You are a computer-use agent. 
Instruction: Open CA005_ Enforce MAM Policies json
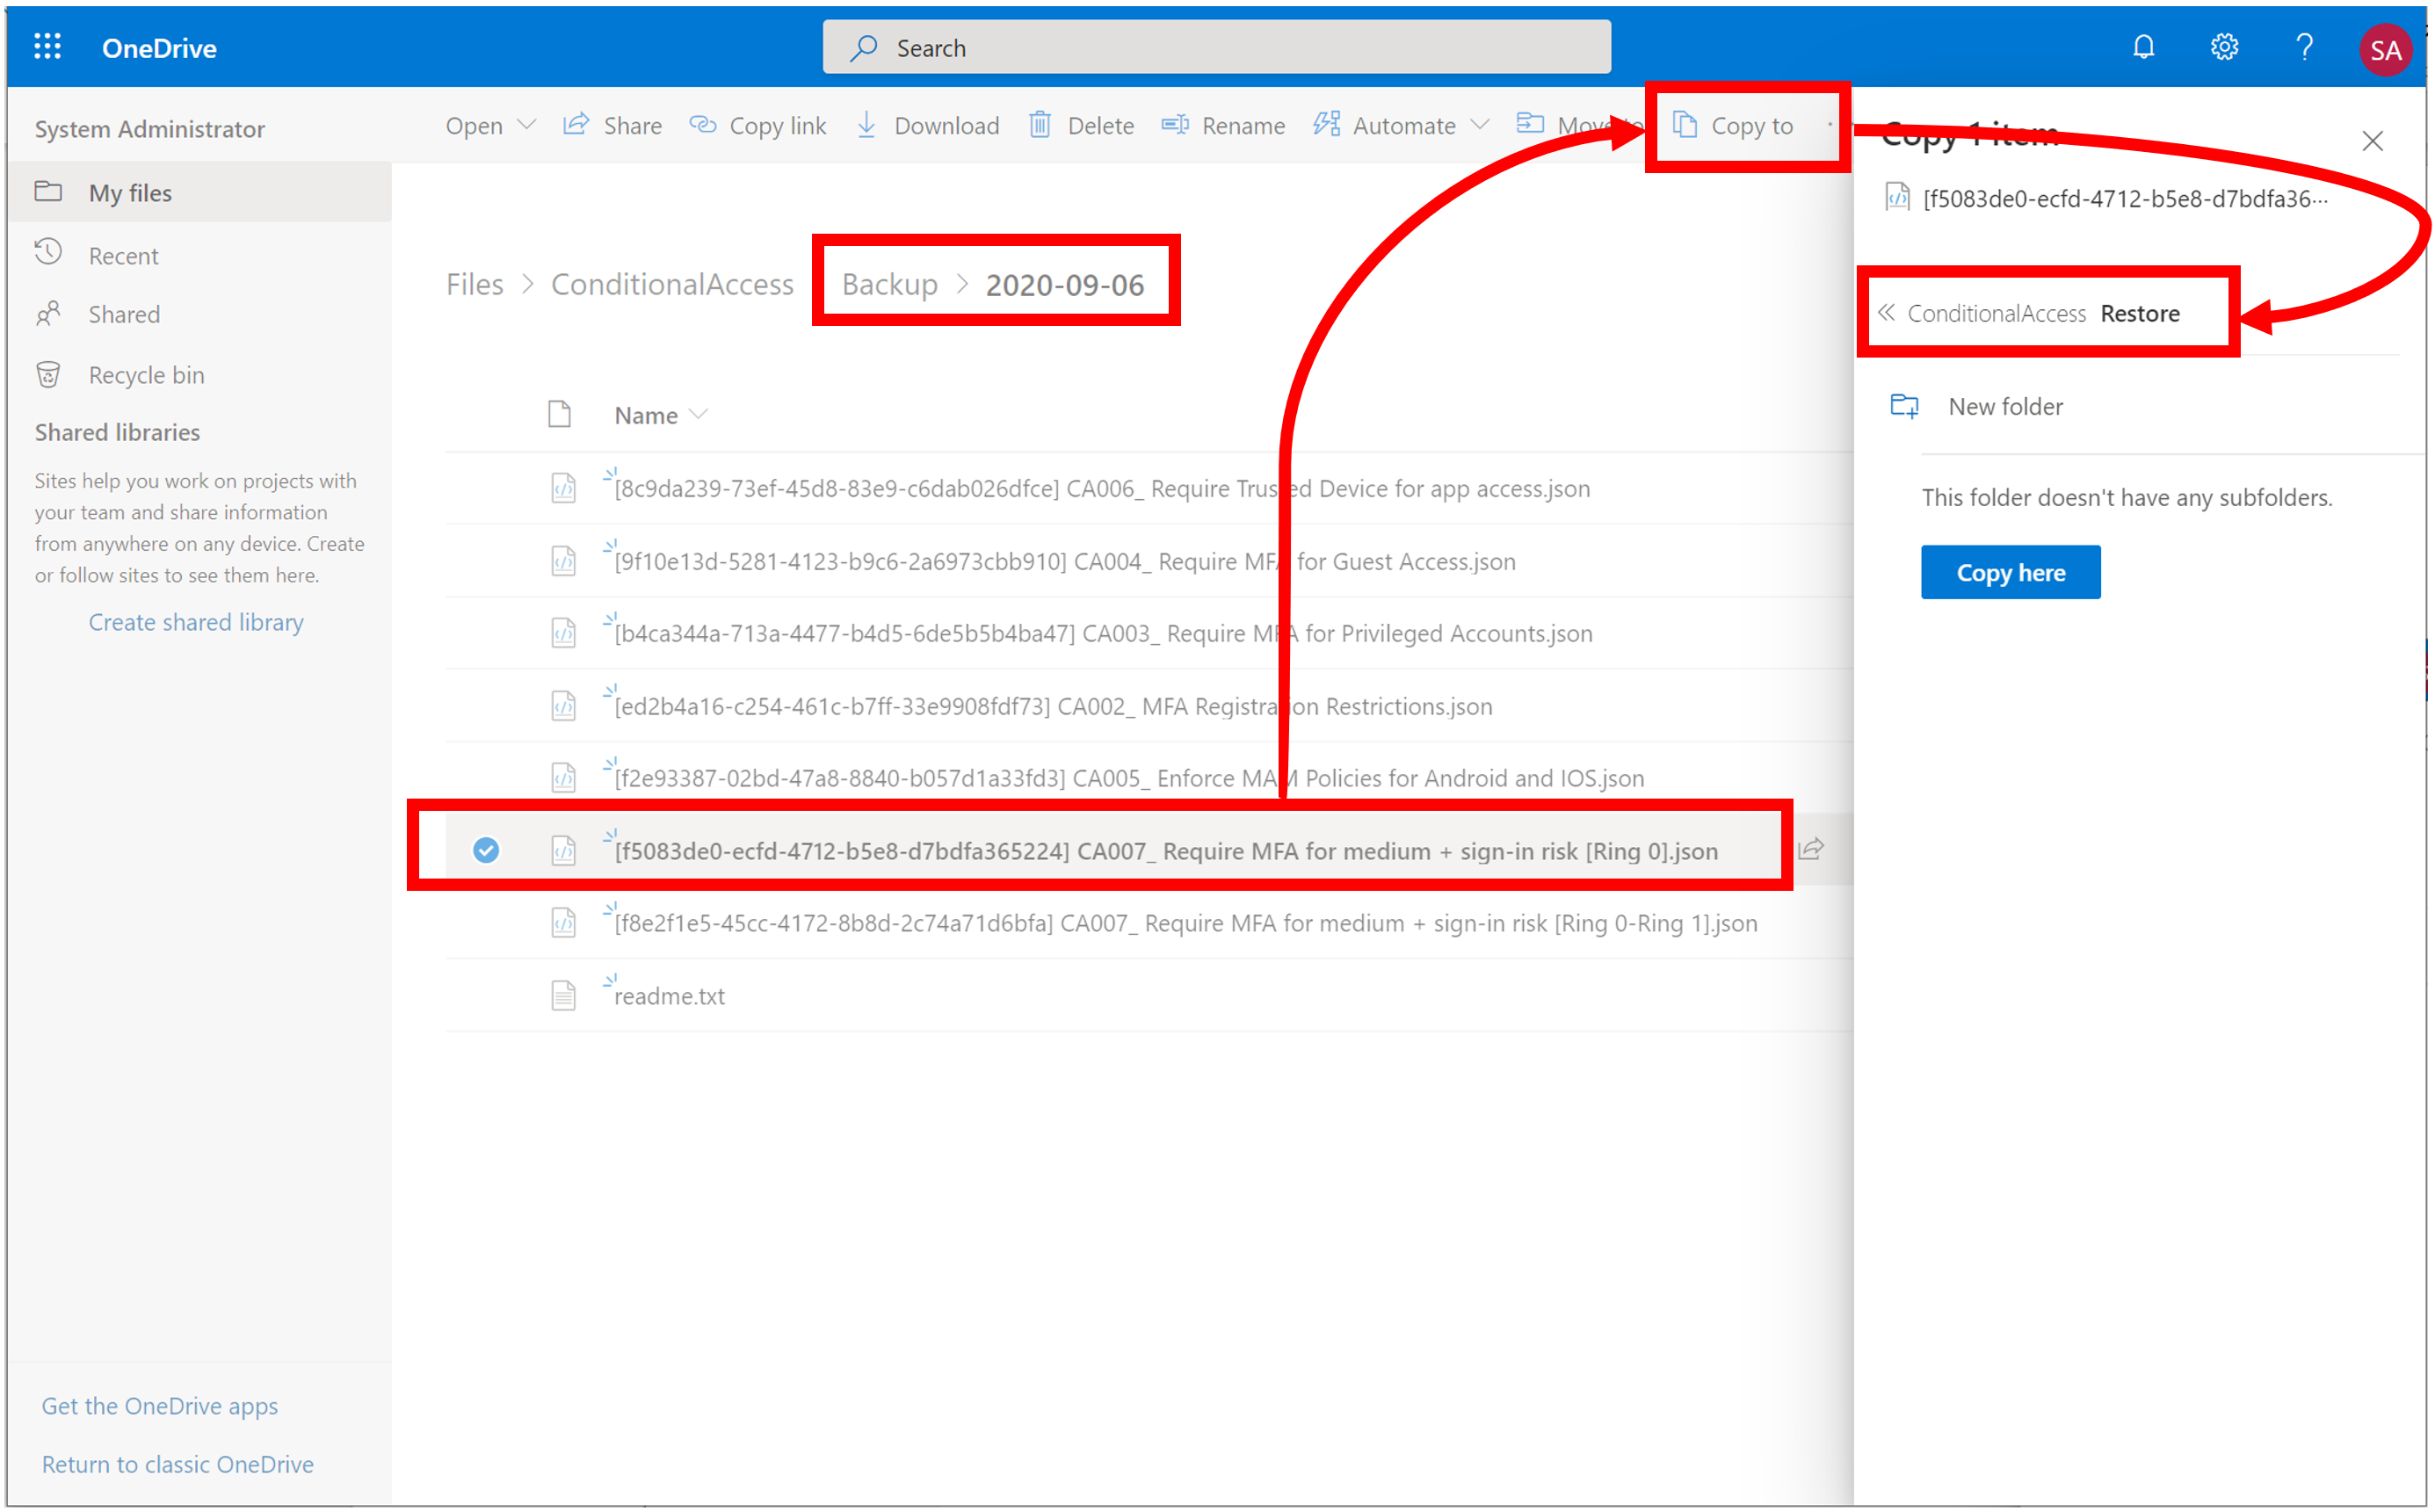coord(1129,779)
